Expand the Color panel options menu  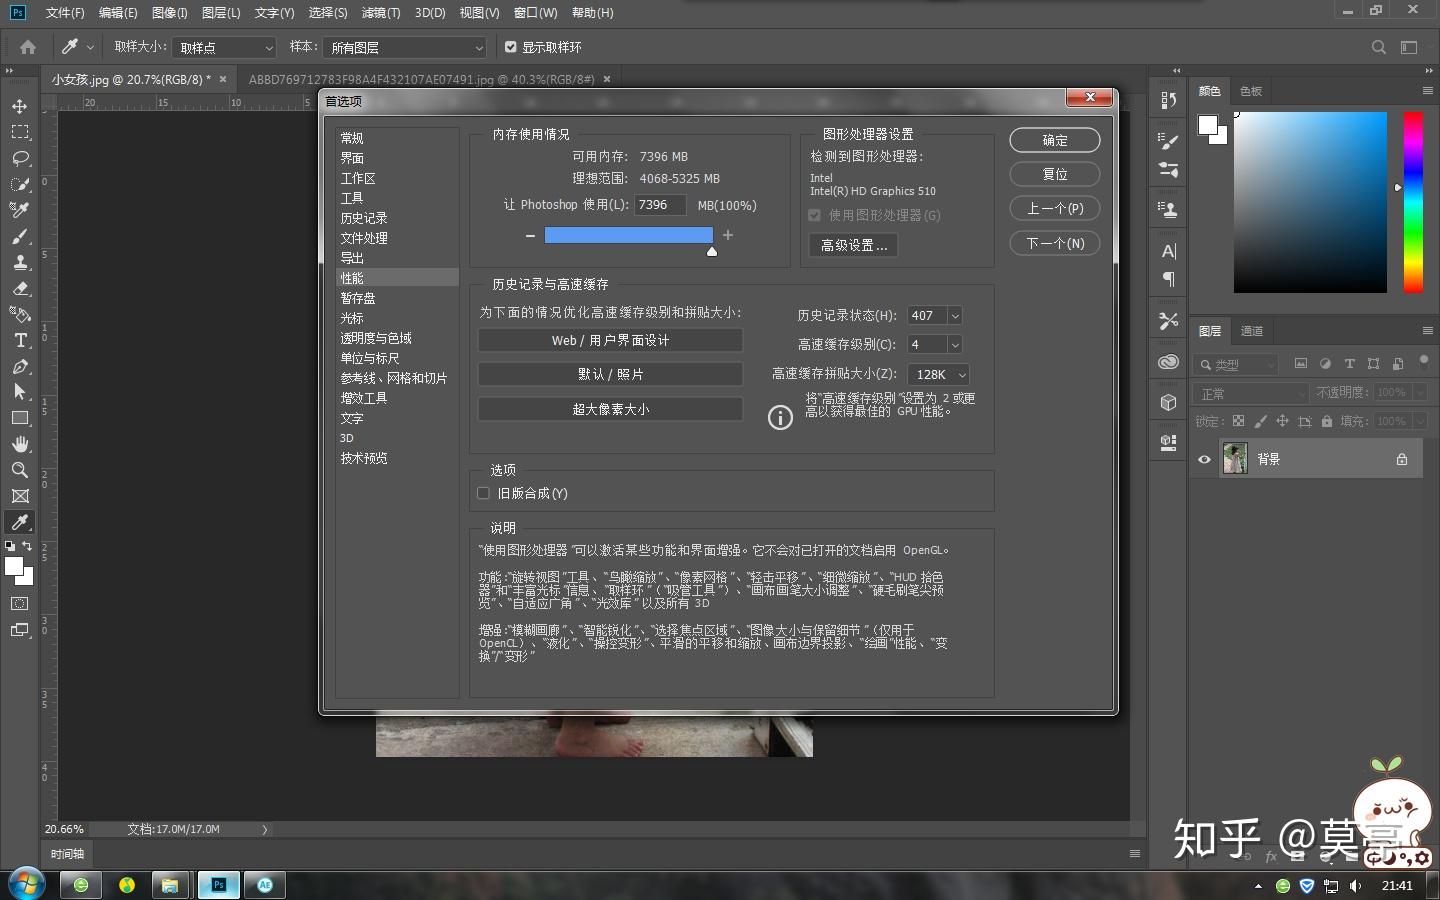pyautogui.click(x=1427, y=91)
